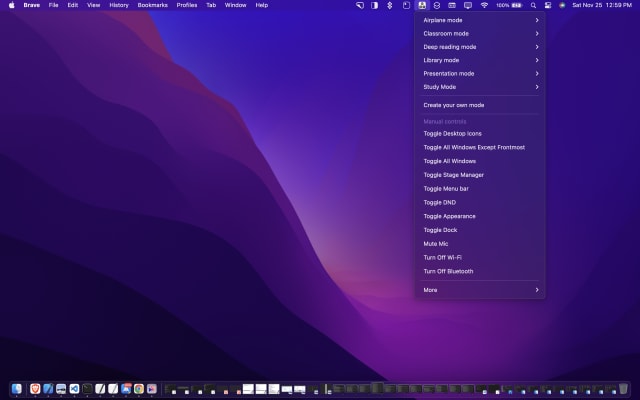Click the highlighted modes app menu bar icon
The height and width of the screenshot is (400, 640).
[422, 5]
